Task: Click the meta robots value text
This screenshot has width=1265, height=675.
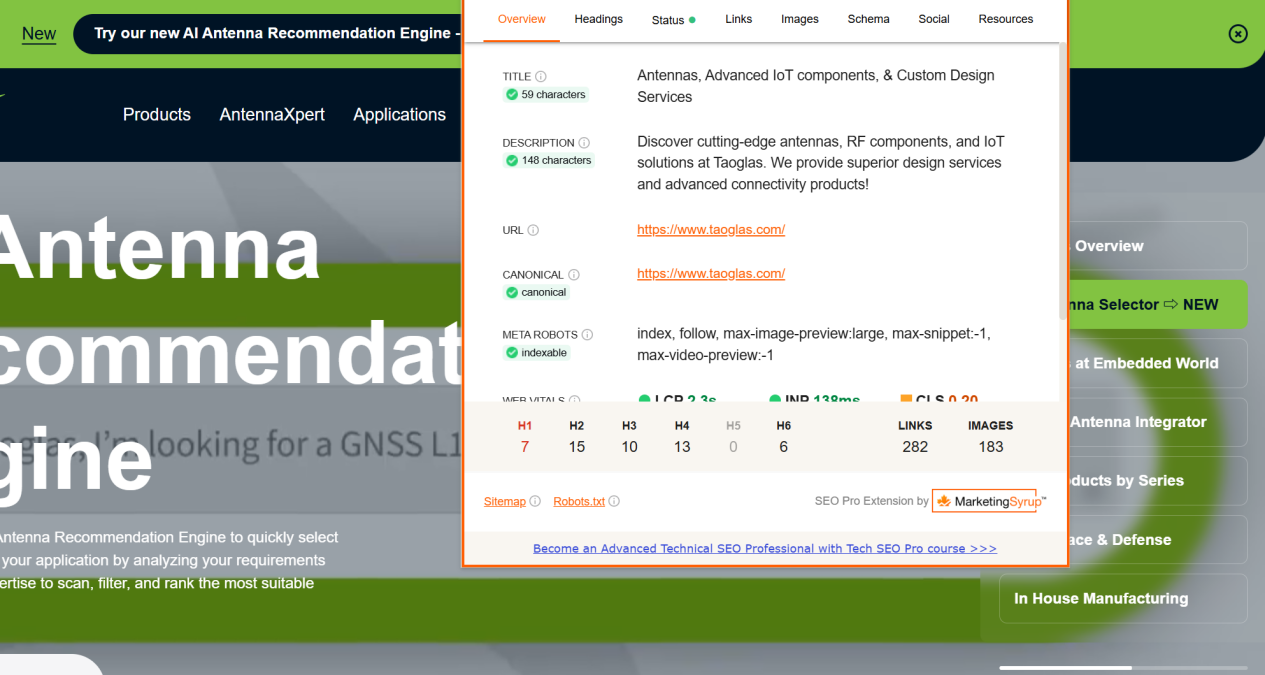Action: point(814,344)
